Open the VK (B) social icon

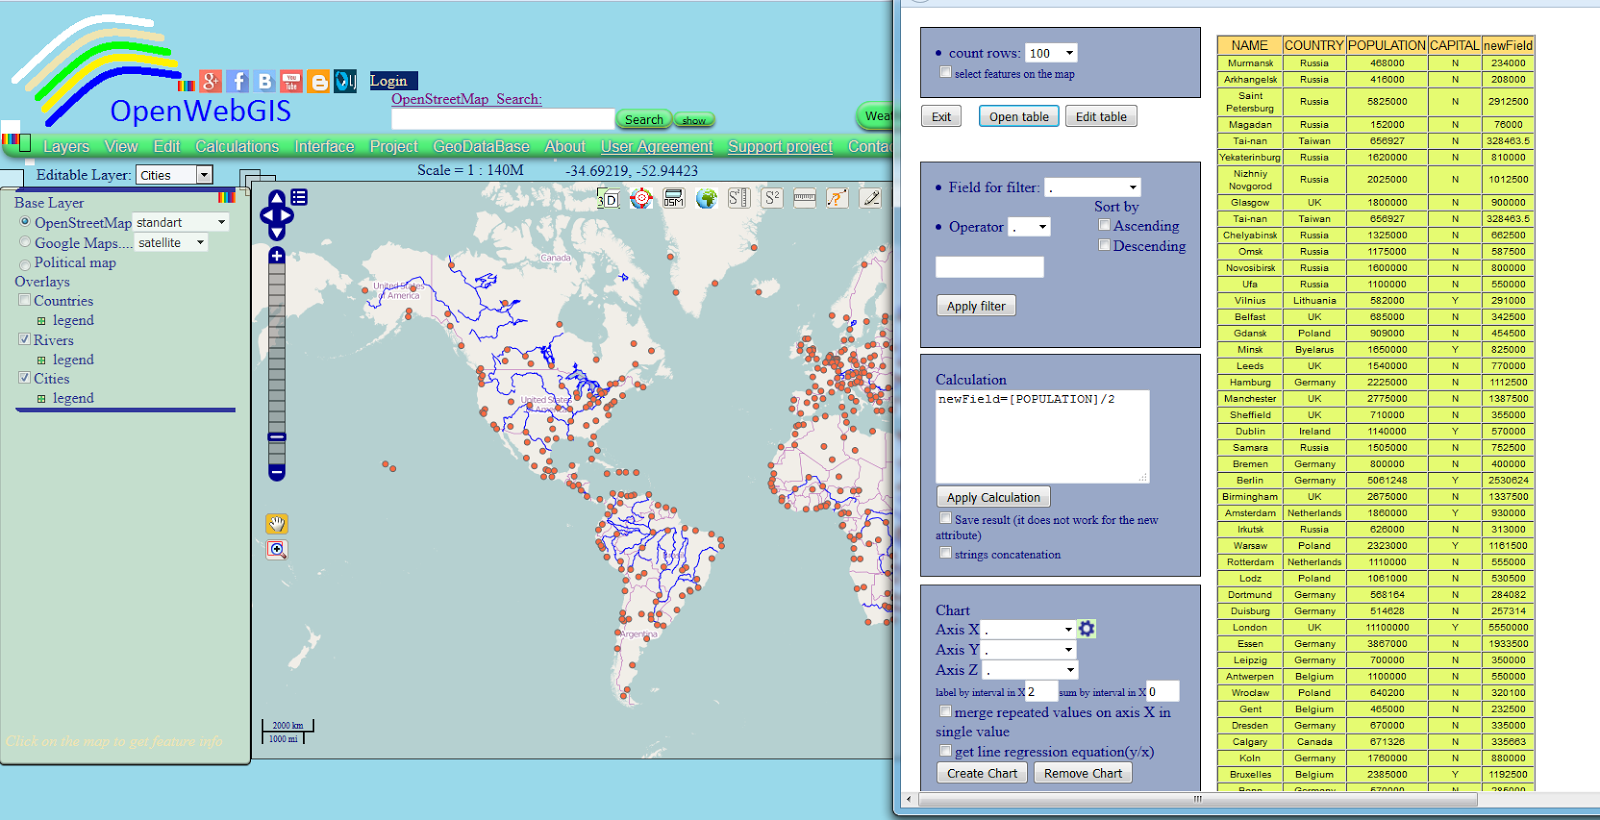(265, 81)
